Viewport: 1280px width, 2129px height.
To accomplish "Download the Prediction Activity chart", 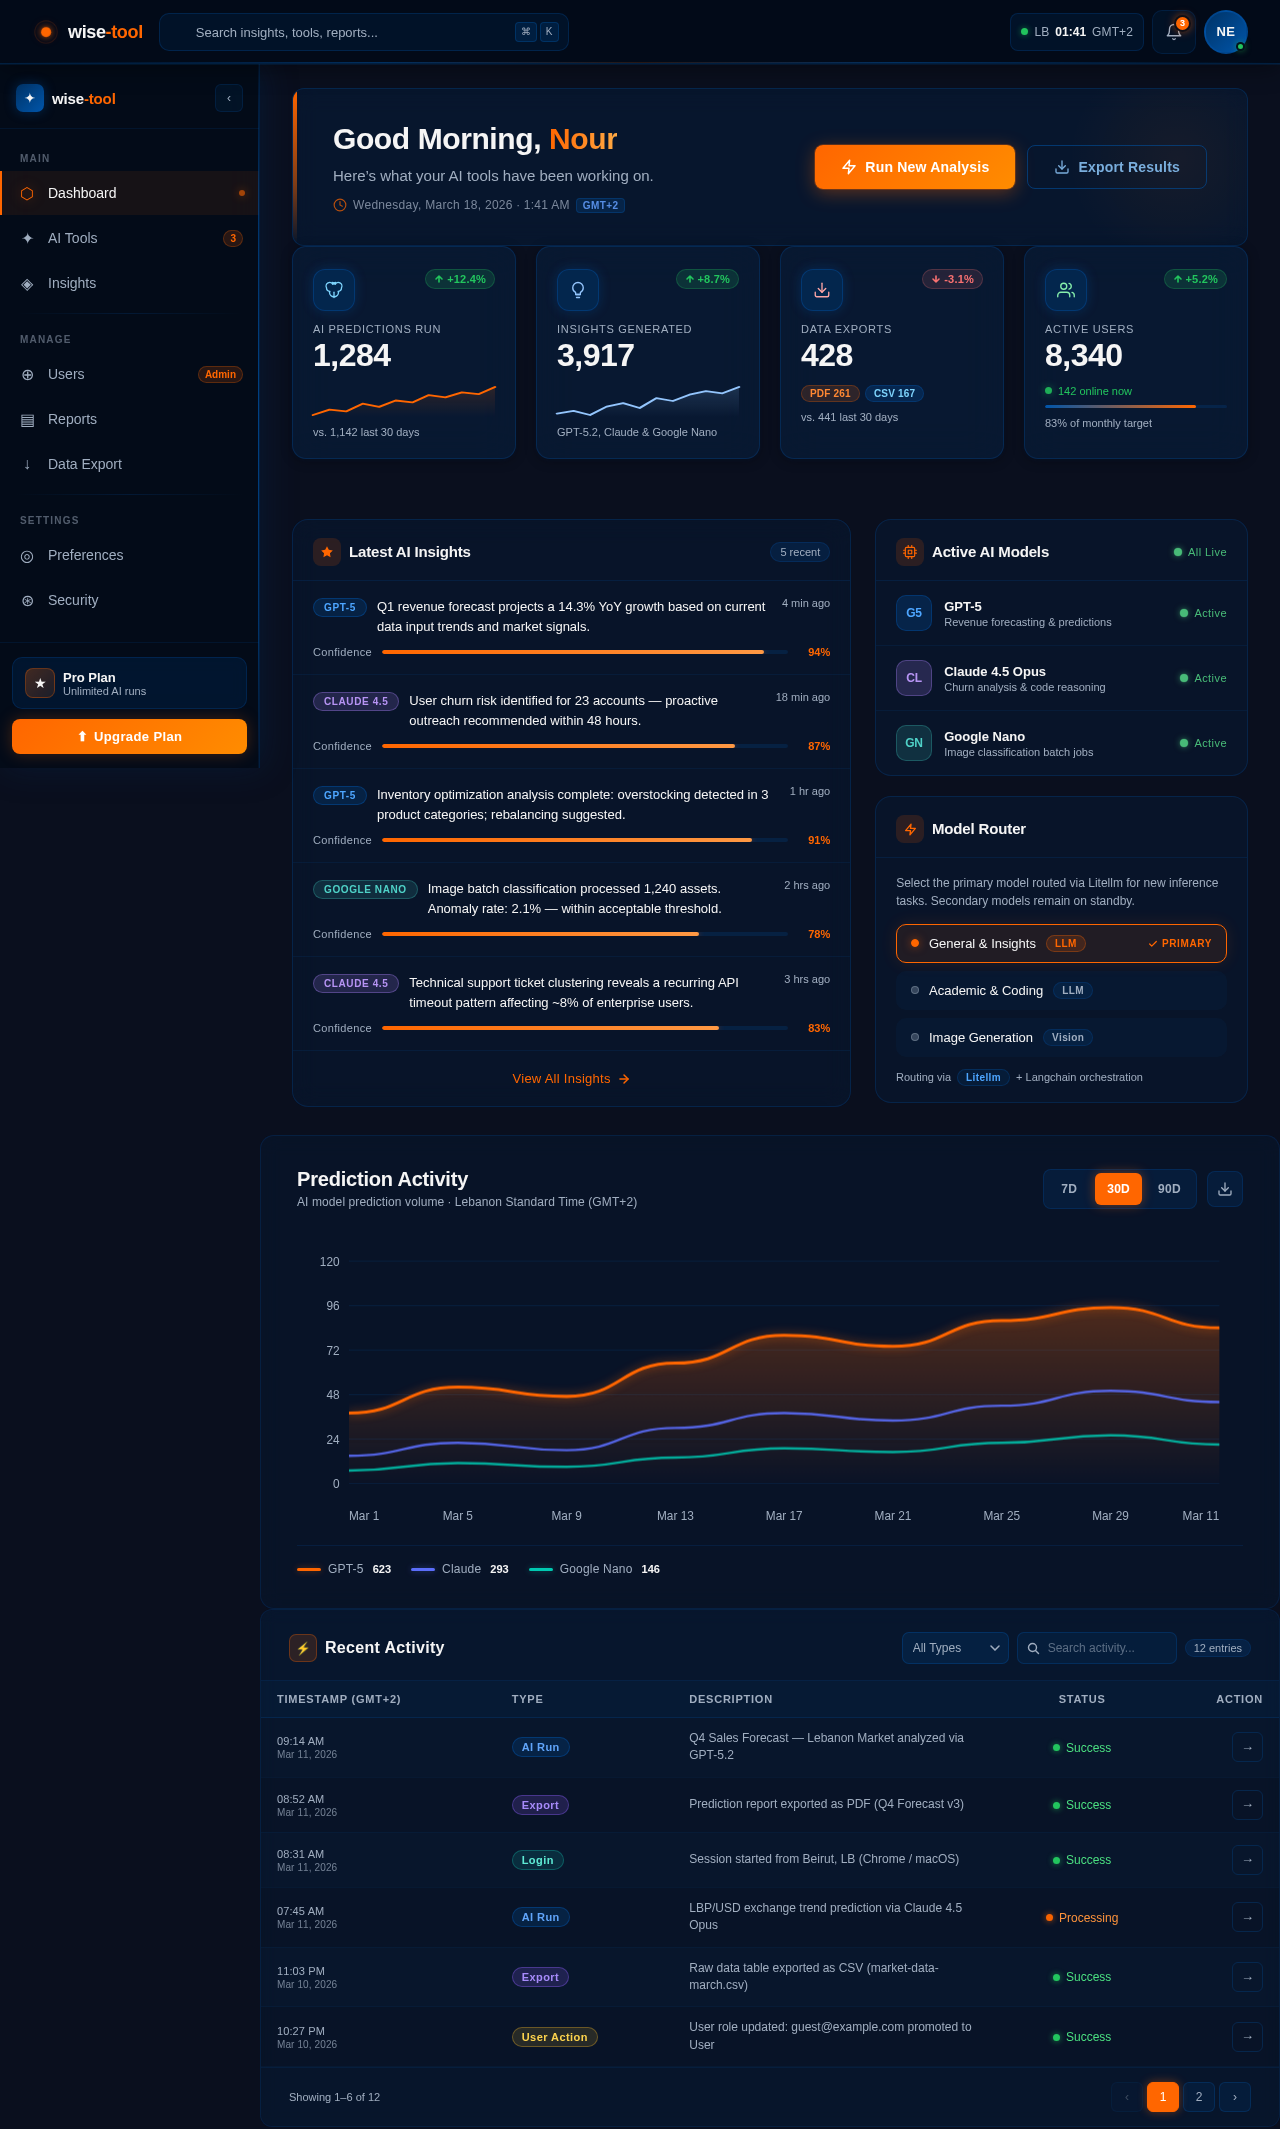I will (1225, 1189).
